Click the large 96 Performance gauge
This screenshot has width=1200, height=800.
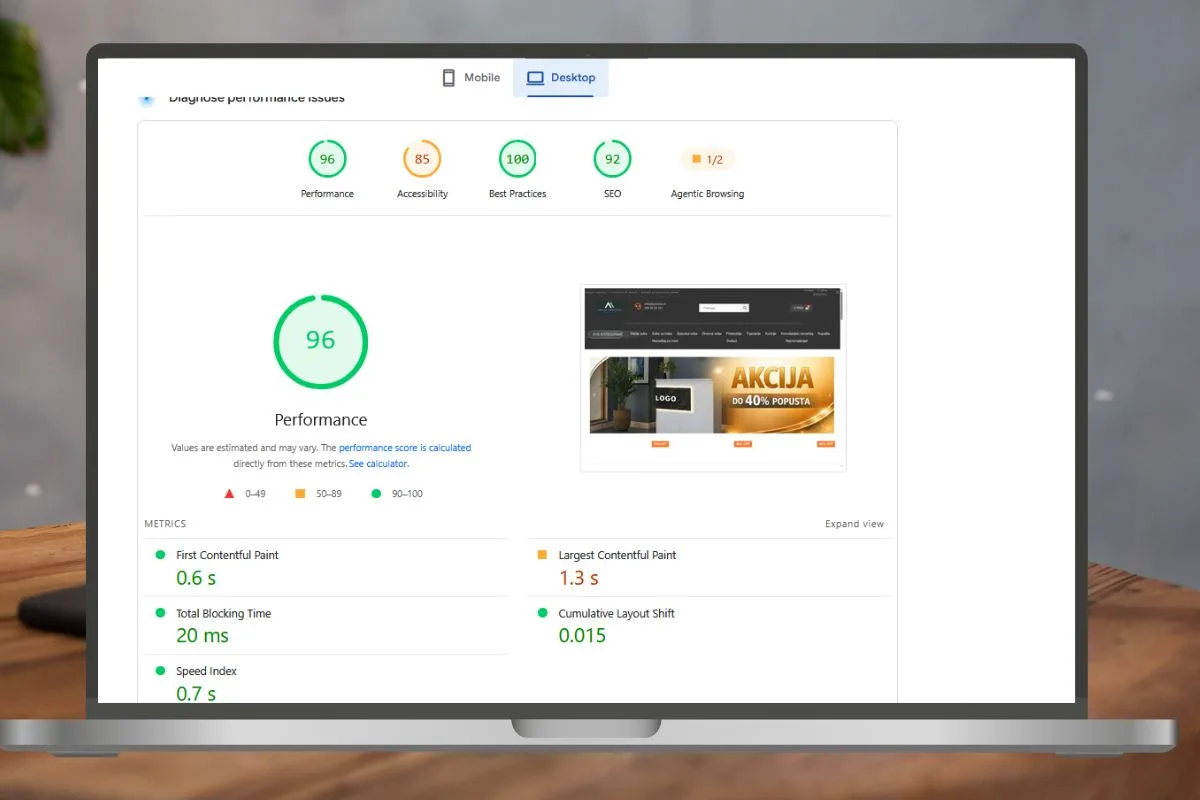coord(320,341)
